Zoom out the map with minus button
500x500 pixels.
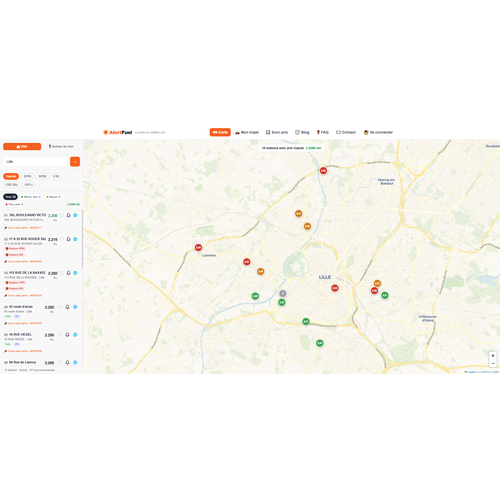pyautogui.click(x=493, y=363)
